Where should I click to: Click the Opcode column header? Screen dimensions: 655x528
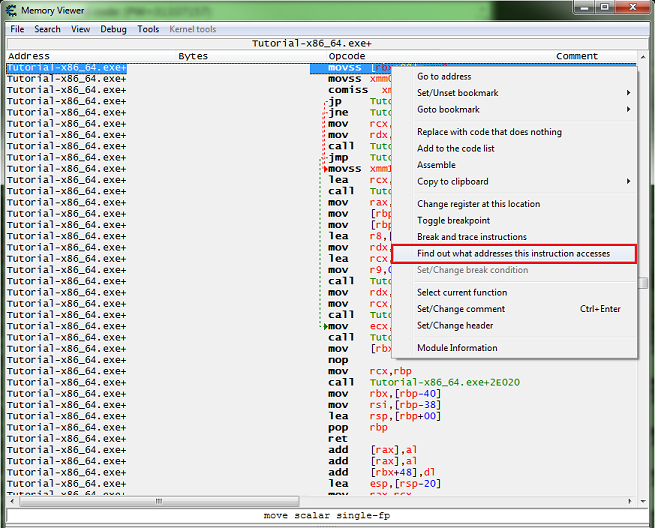pos(347,56)
